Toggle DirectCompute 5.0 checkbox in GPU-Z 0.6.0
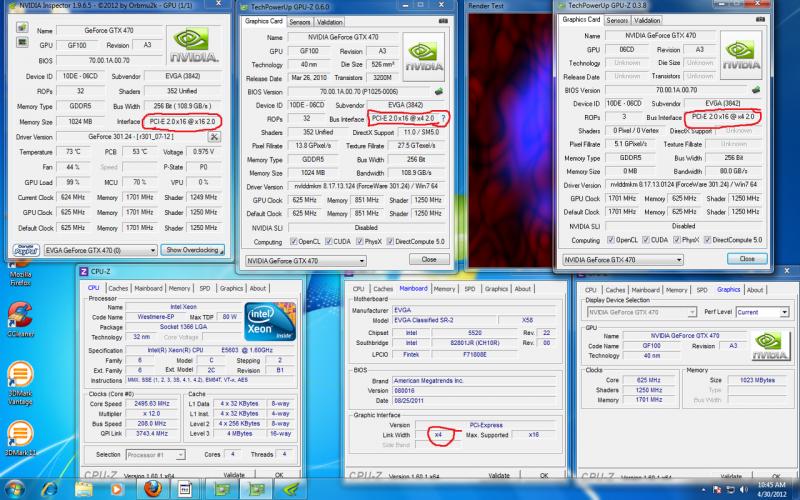Screen dimensions: 800x500 (390, 241)
